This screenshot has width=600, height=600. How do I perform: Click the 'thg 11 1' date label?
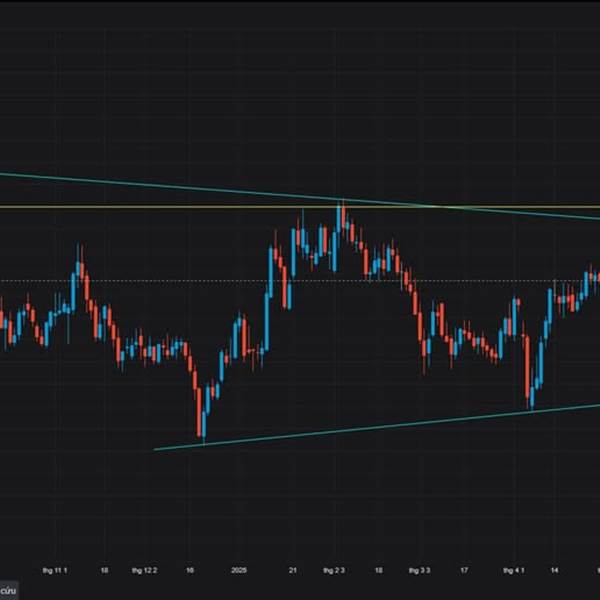pyautogui.click(x=55, y=571)
